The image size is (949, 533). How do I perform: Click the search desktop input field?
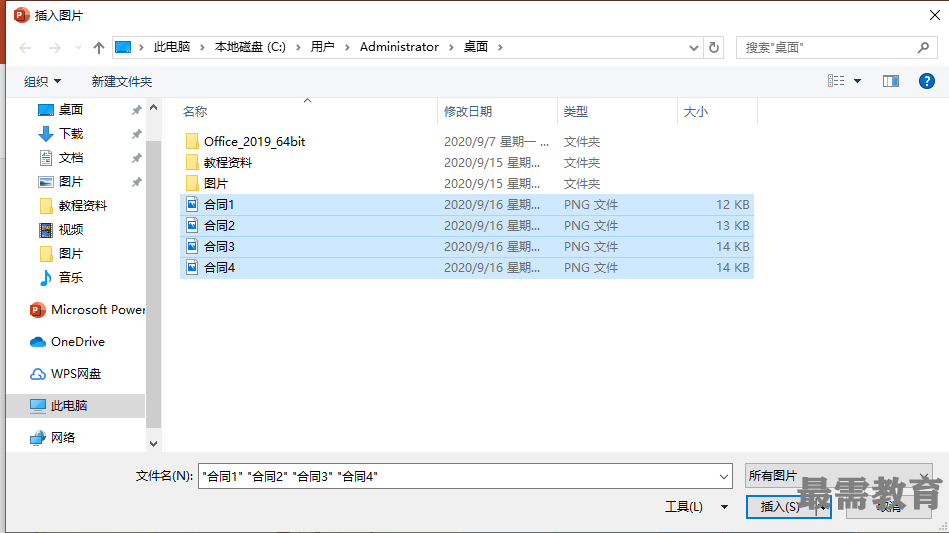[828, 47]
